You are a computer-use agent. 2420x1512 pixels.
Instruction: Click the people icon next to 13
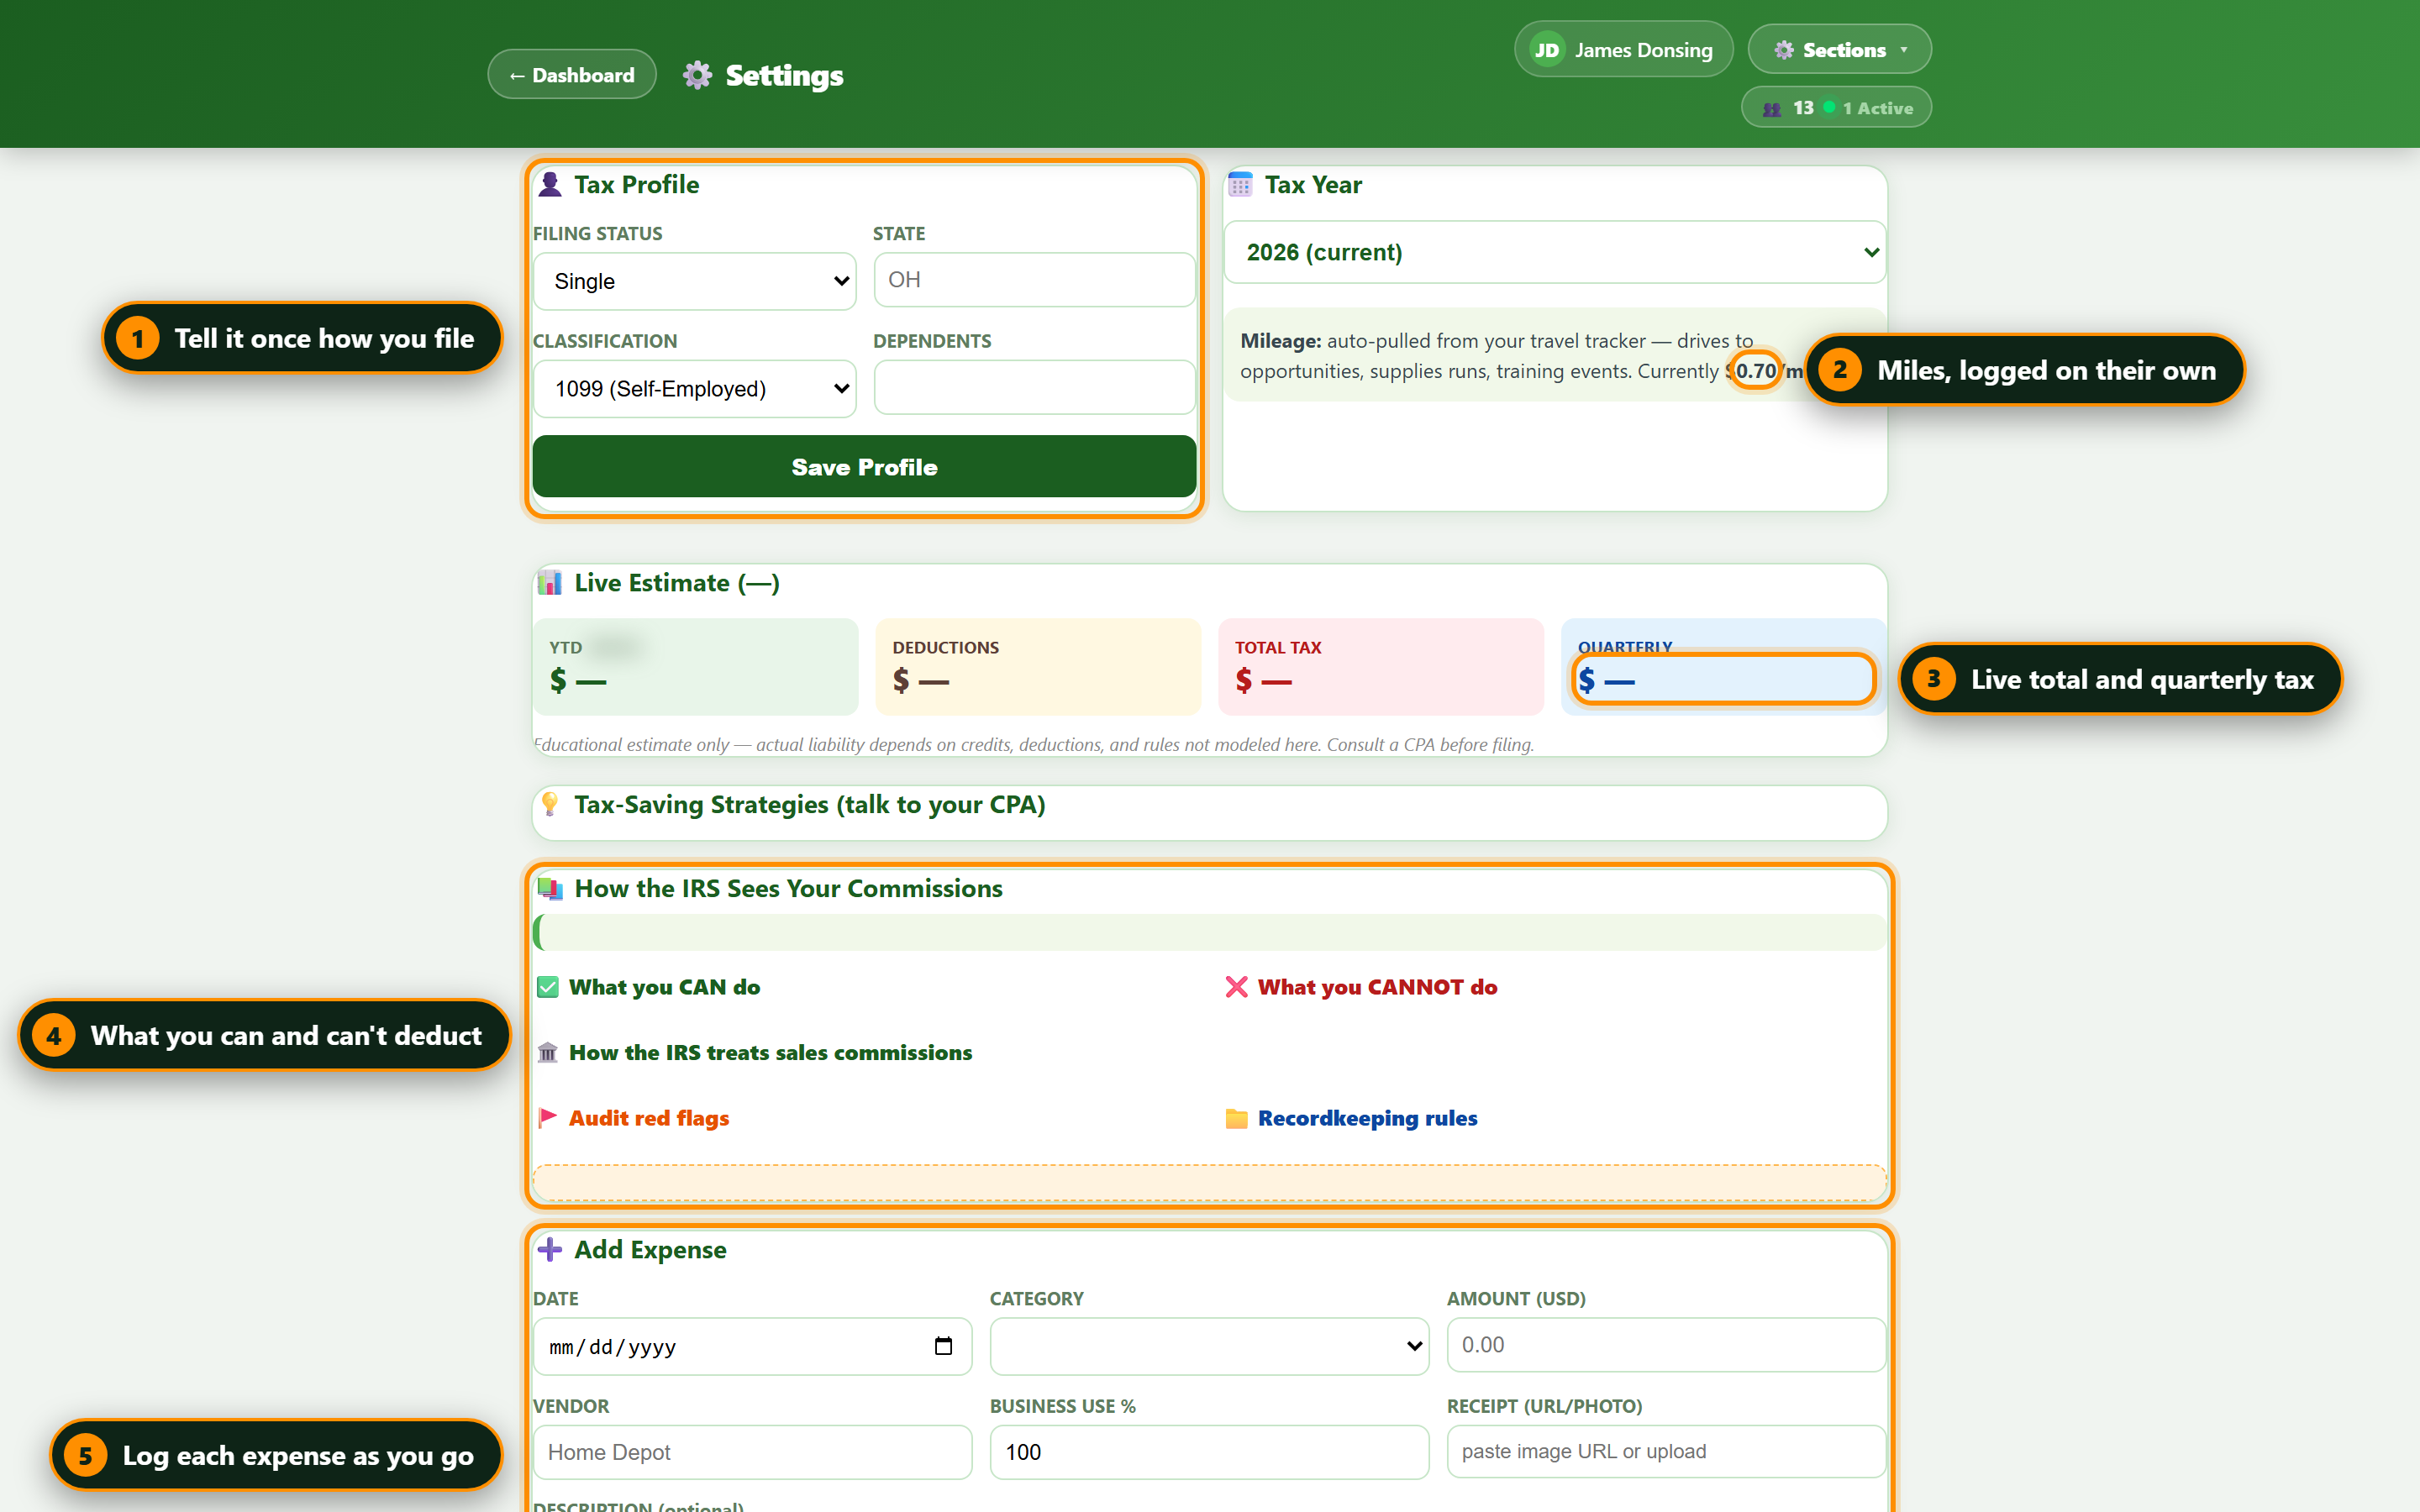(1771, 109)
